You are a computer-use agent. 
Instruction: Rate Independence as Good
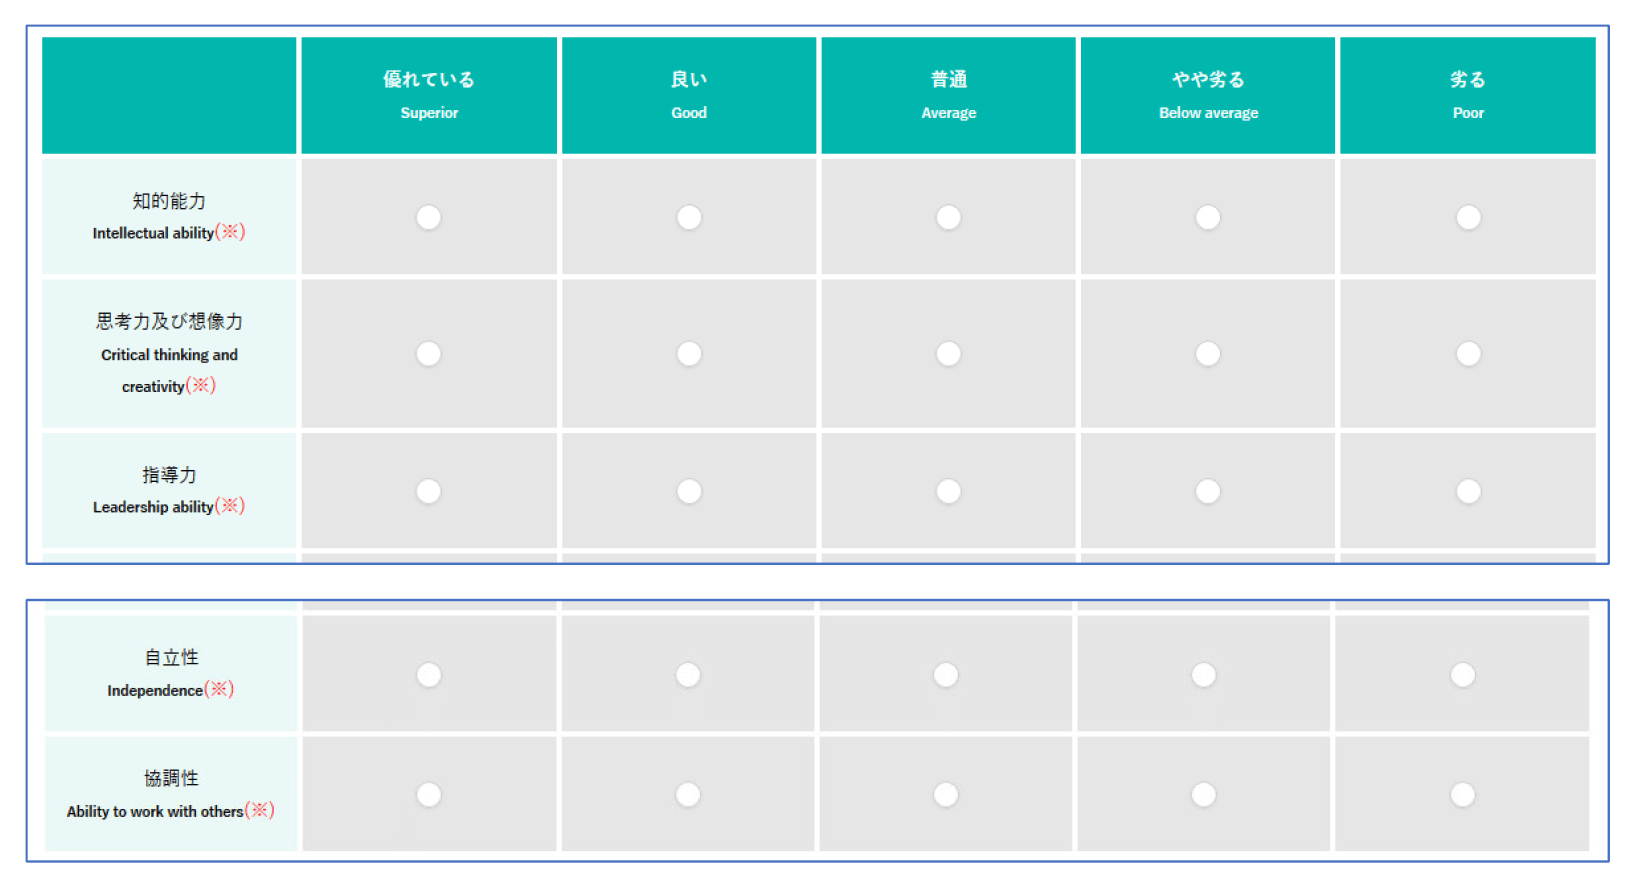pos(687,675)
